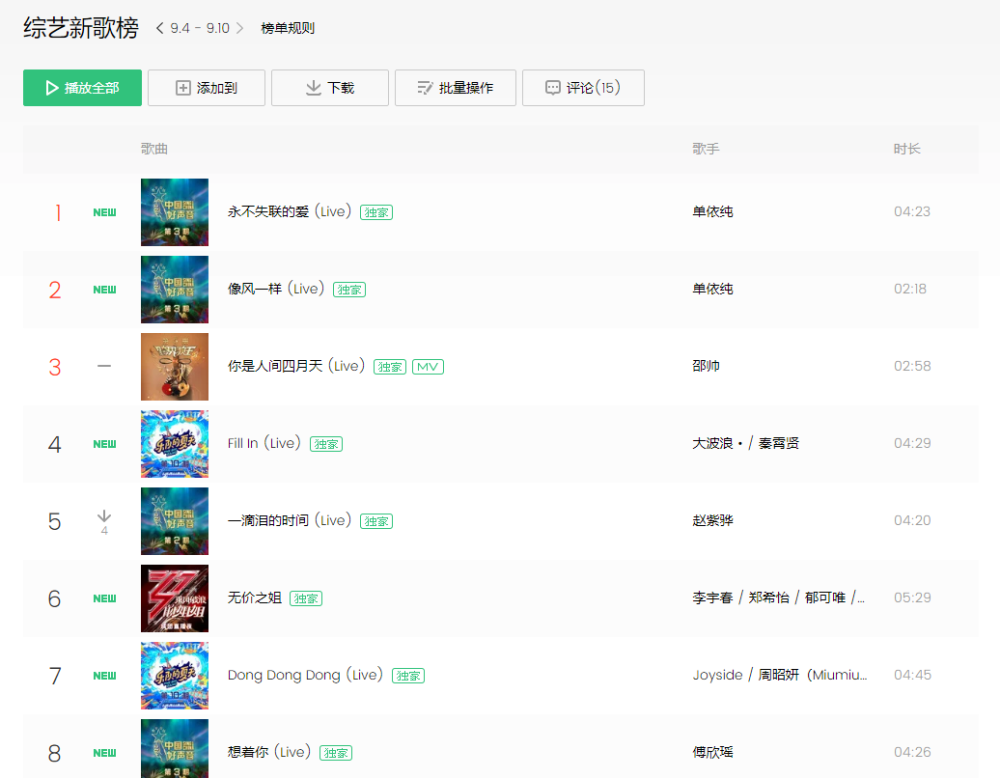This screenshot has width=1000, height=778.
Task: Click 独家 badge next to Dong Dong Dong
Action: [409, 675]
